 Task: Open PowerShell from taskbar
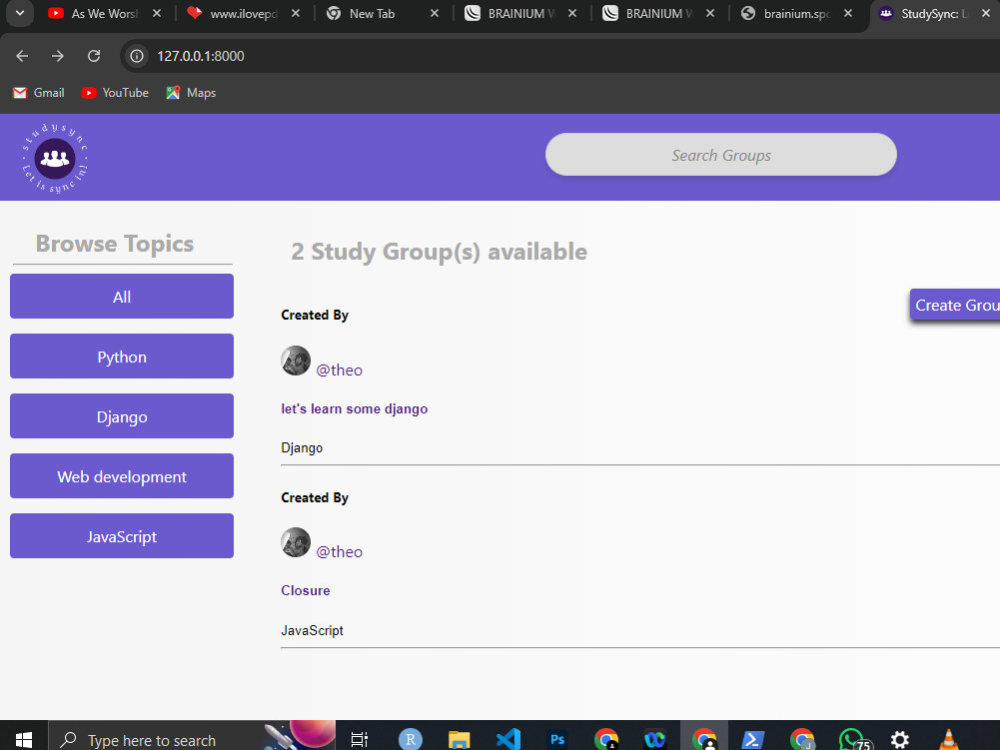point(753,739)
